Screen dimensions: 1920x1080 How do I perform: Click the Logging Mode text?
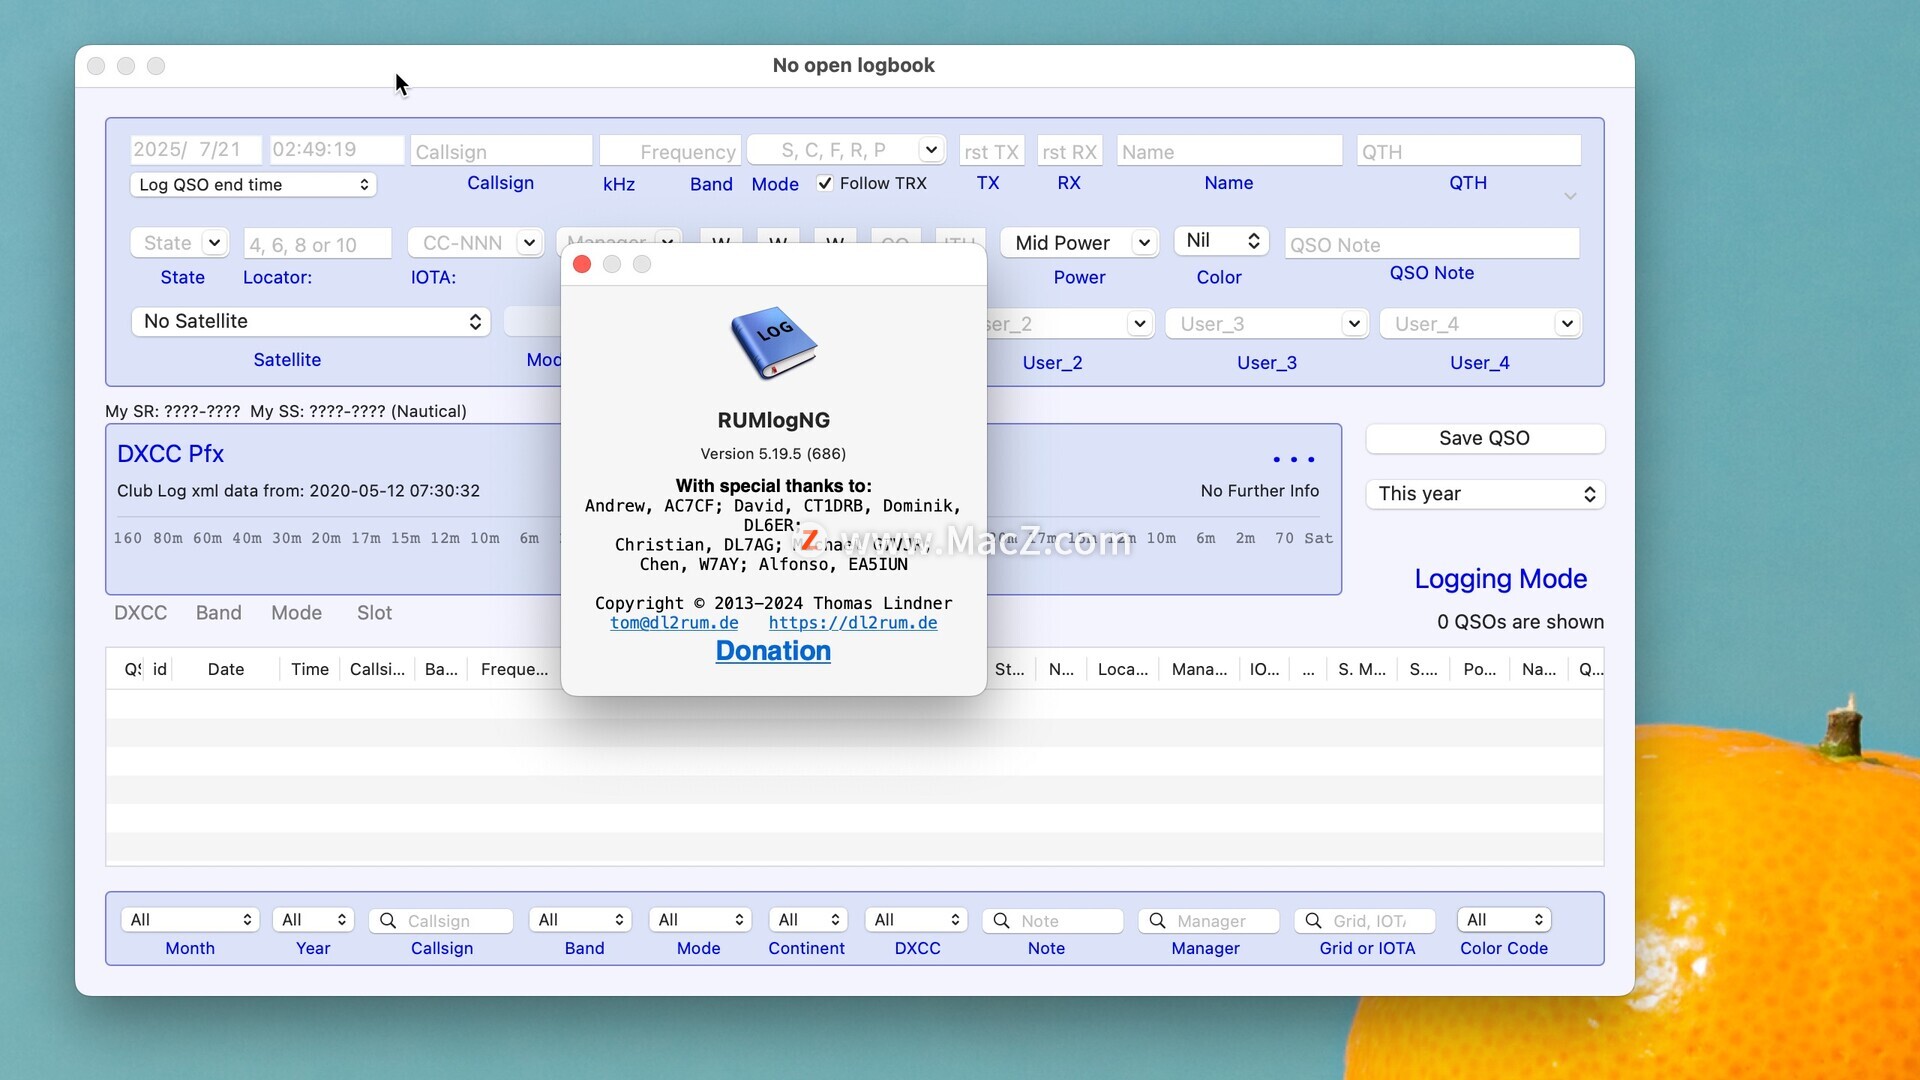[x=1500, y=579]
